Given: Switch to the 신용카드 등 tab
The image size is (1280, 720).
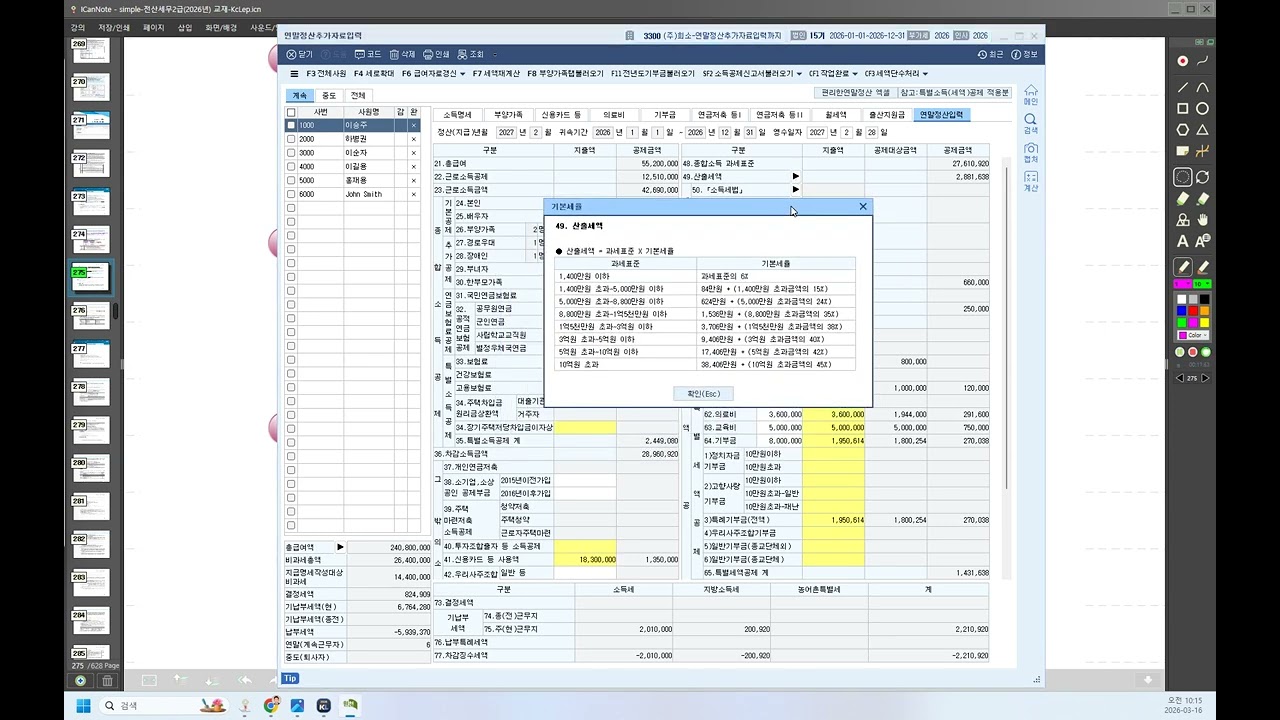Looking at the screenshot, I should click(560, 115).
